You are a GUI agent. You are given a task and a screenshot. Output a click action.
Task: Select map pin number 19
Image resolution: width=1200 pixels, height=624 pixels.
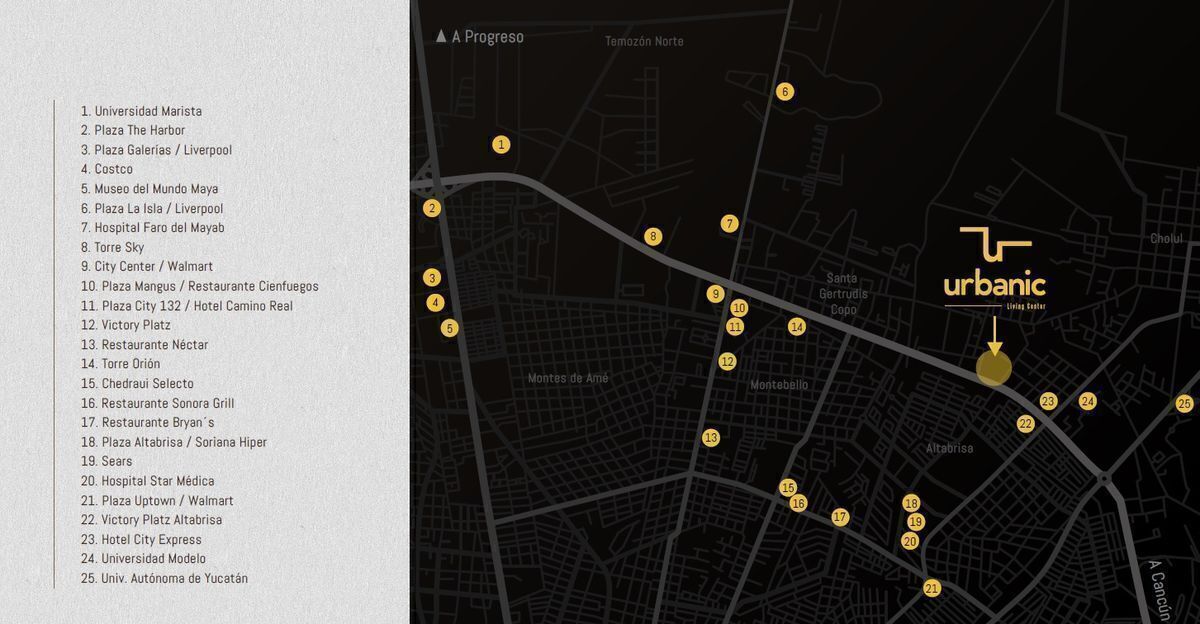(916, 522)
